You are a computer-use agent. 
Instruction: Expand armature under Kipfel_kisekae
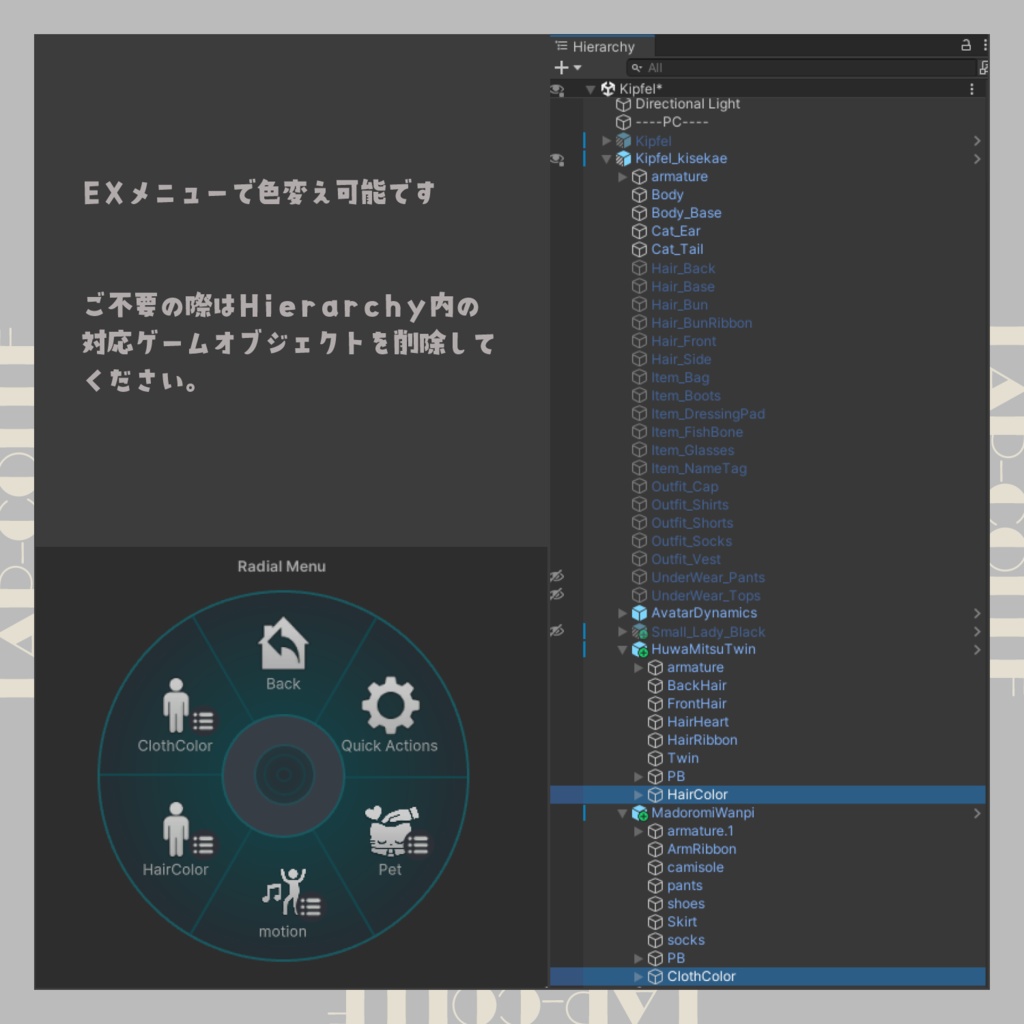point(622,176)
